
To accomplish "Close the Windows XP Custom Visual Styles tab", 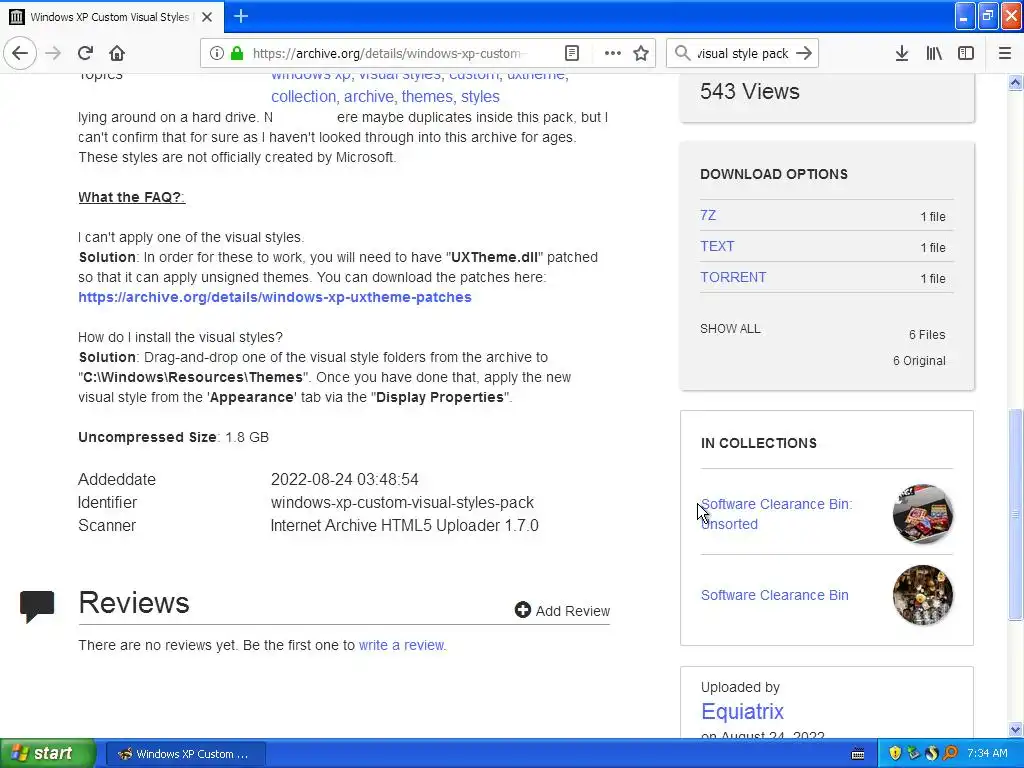I will coord(207,17).
